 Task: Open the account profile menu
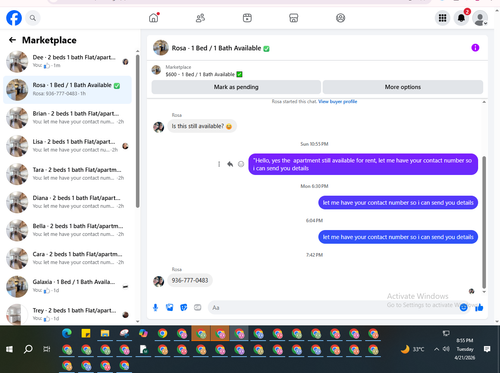pos(480,18)
